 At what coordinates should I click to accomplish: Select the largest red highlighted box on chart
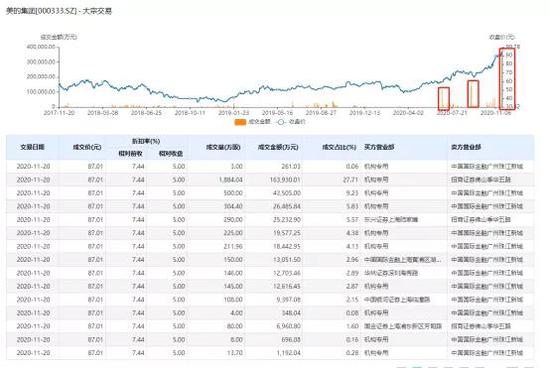coord(507,79)
